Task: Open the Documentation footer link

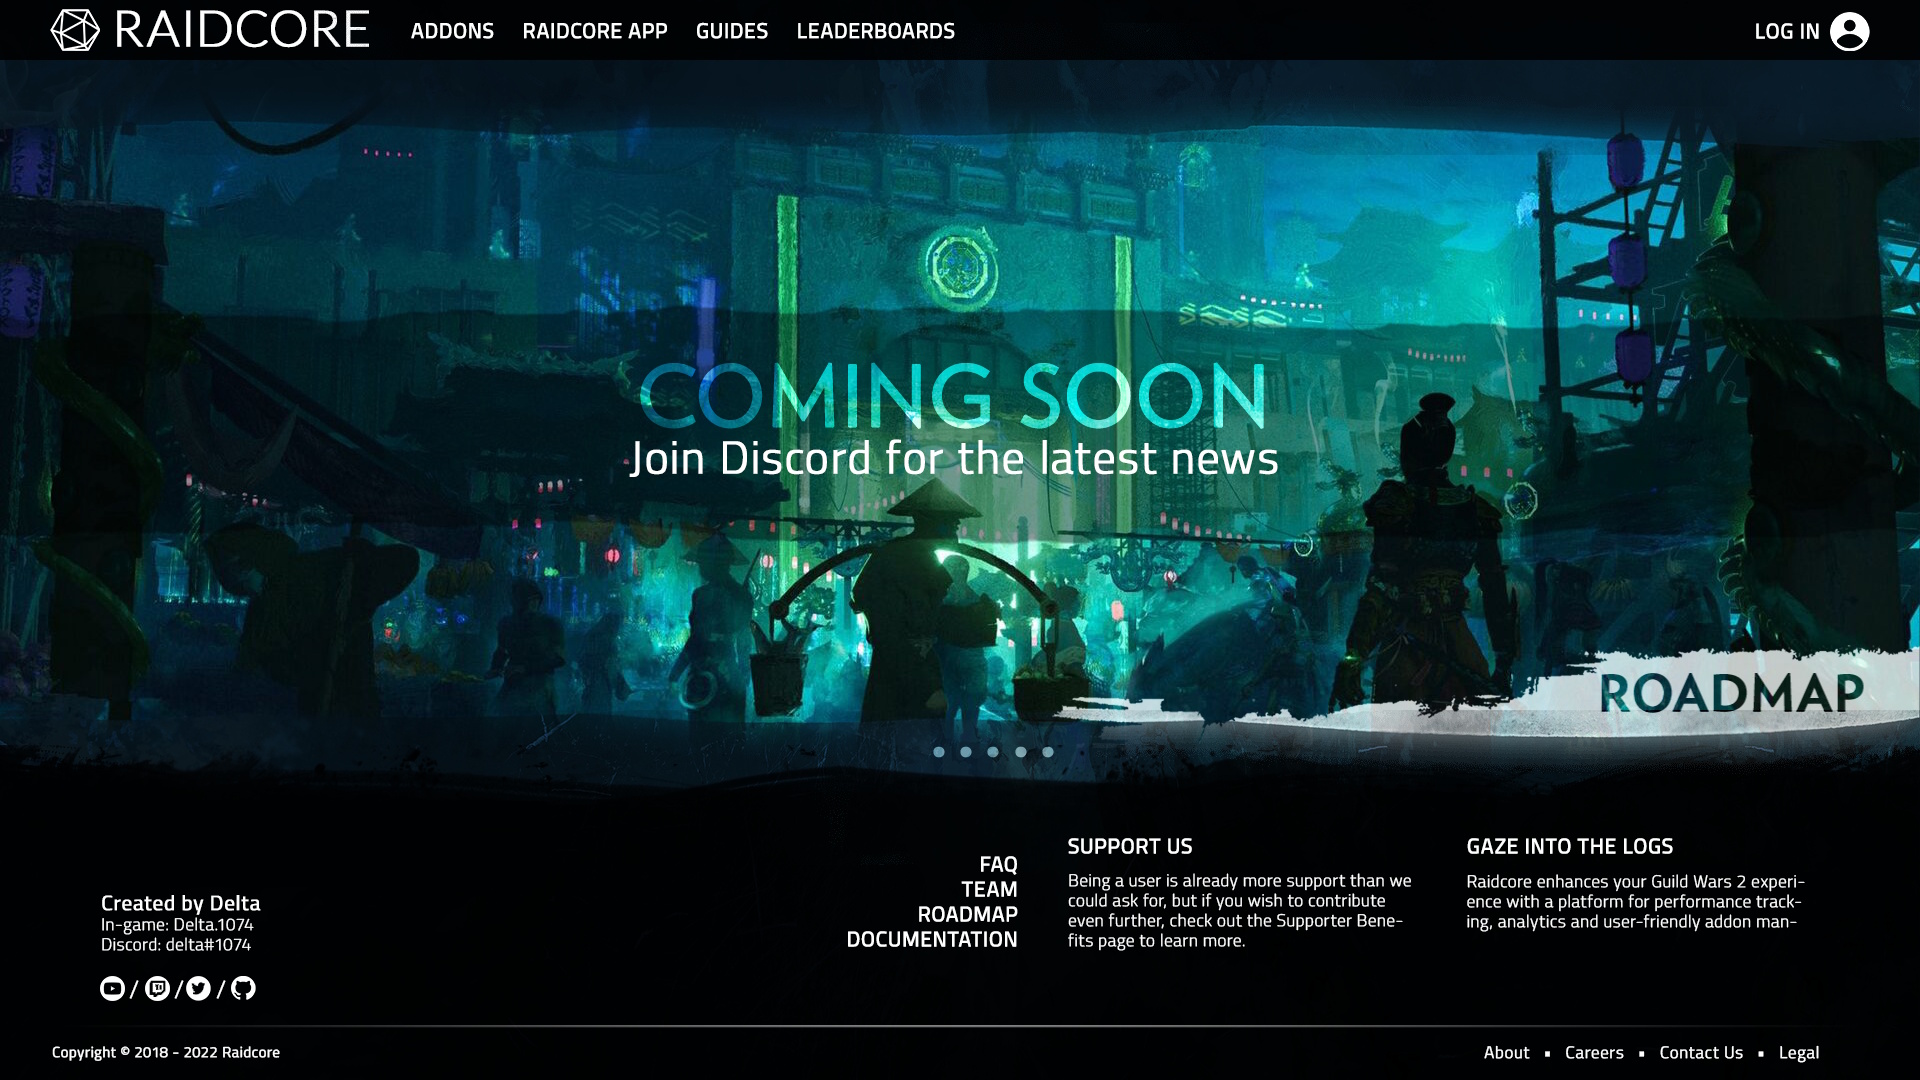Action: click(931, 939)
